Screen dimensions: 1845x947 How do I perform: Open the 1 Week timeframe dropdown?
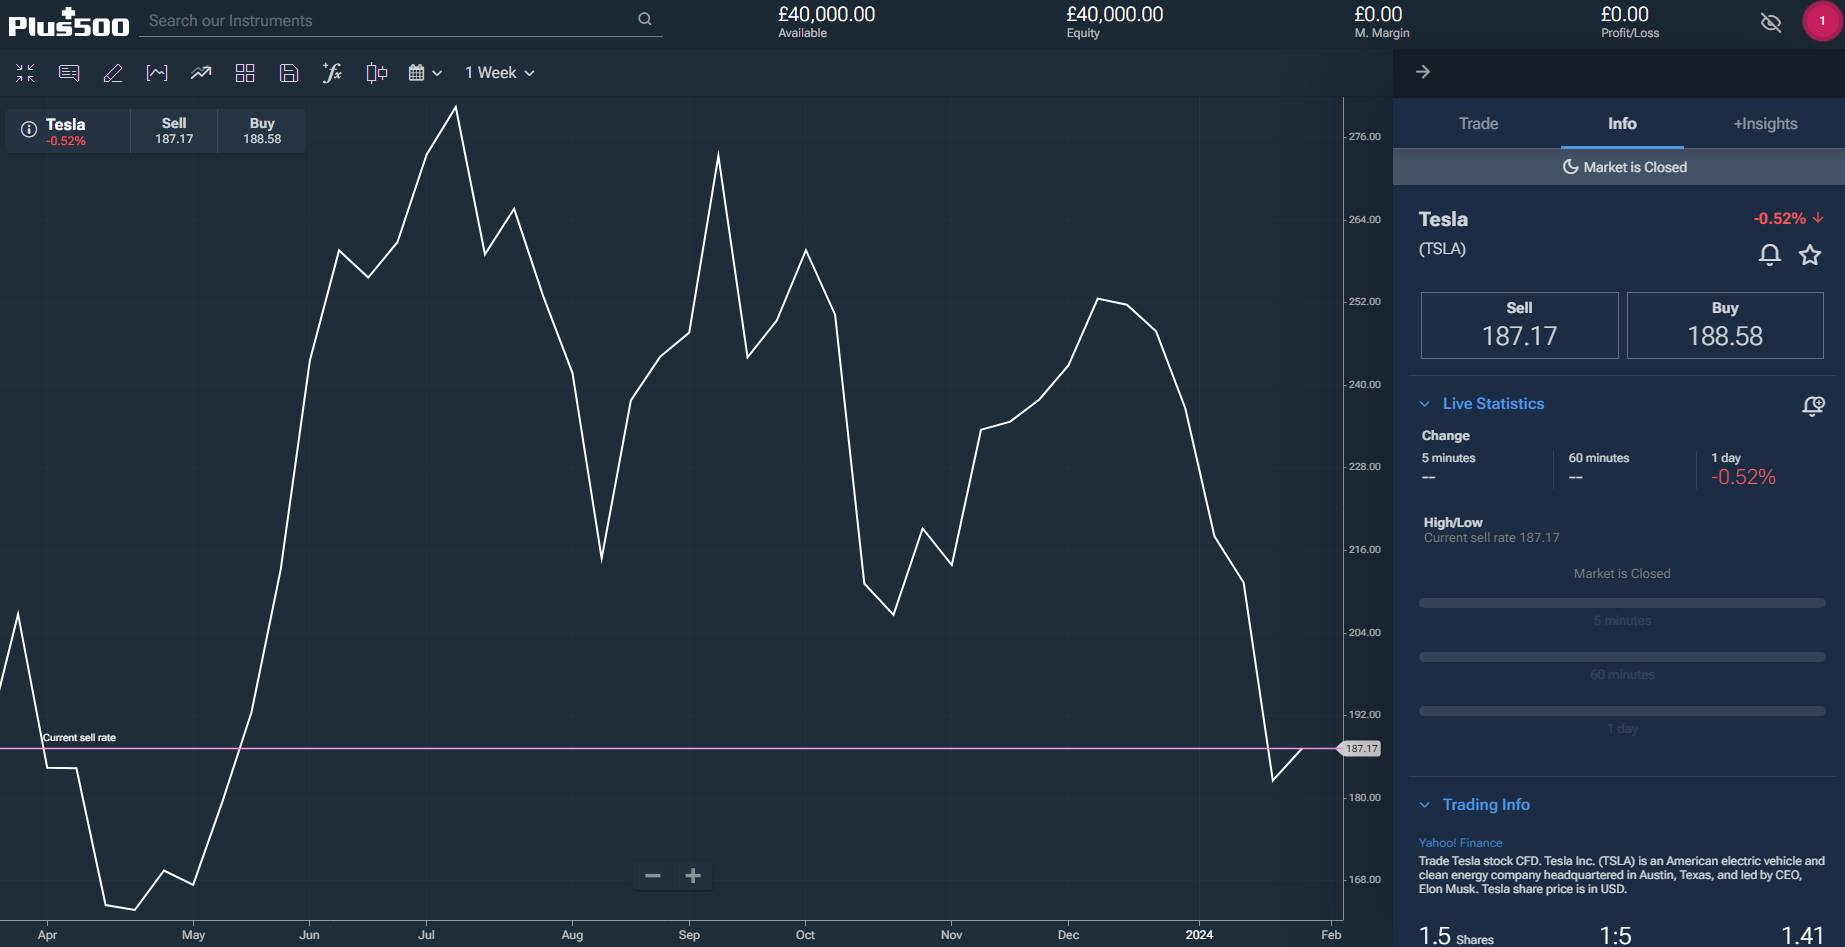click(500, 72)
